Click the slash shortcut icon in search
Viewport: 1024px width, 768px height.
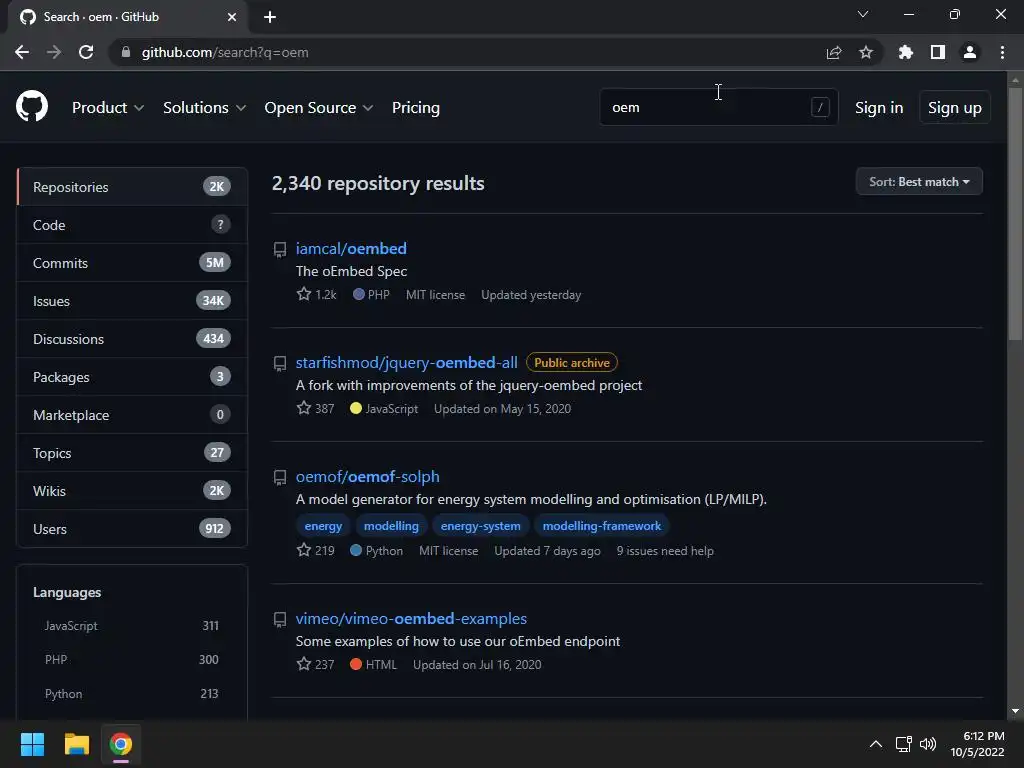[x=820, y=107]
